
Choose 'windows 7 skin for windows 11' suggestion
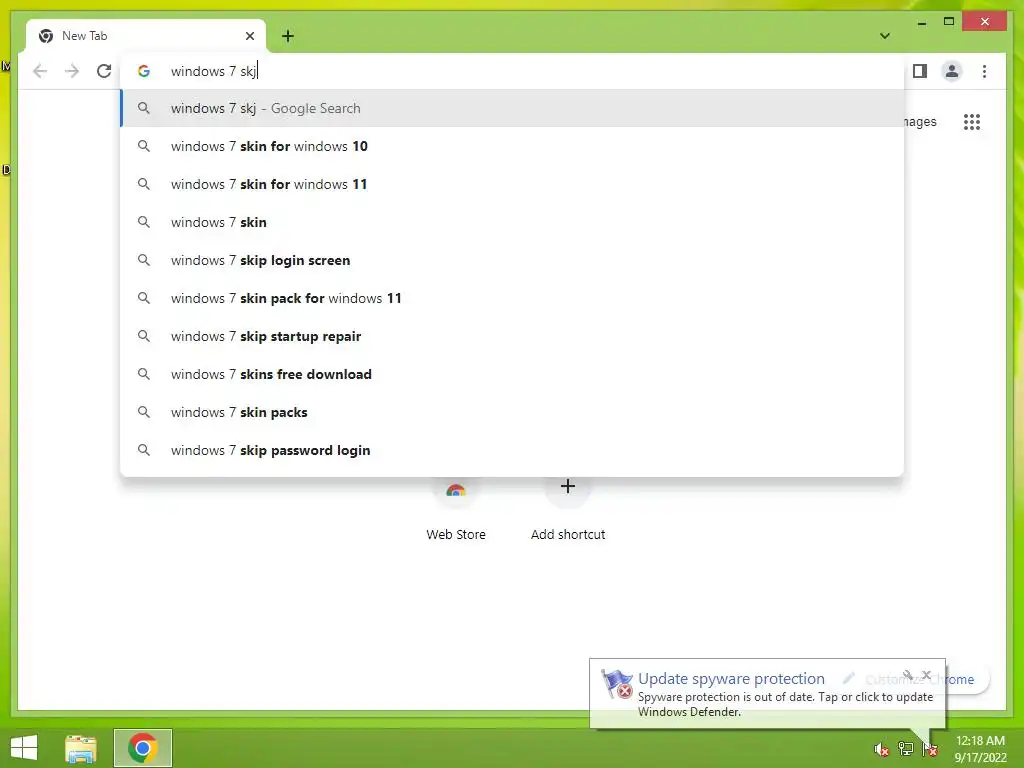coord(512,184)
